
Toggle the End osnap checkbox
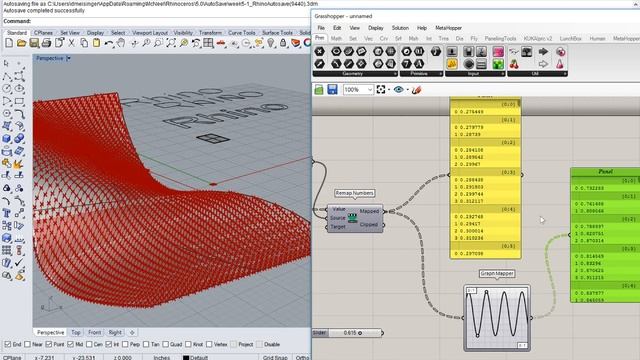tap(7, 344)
